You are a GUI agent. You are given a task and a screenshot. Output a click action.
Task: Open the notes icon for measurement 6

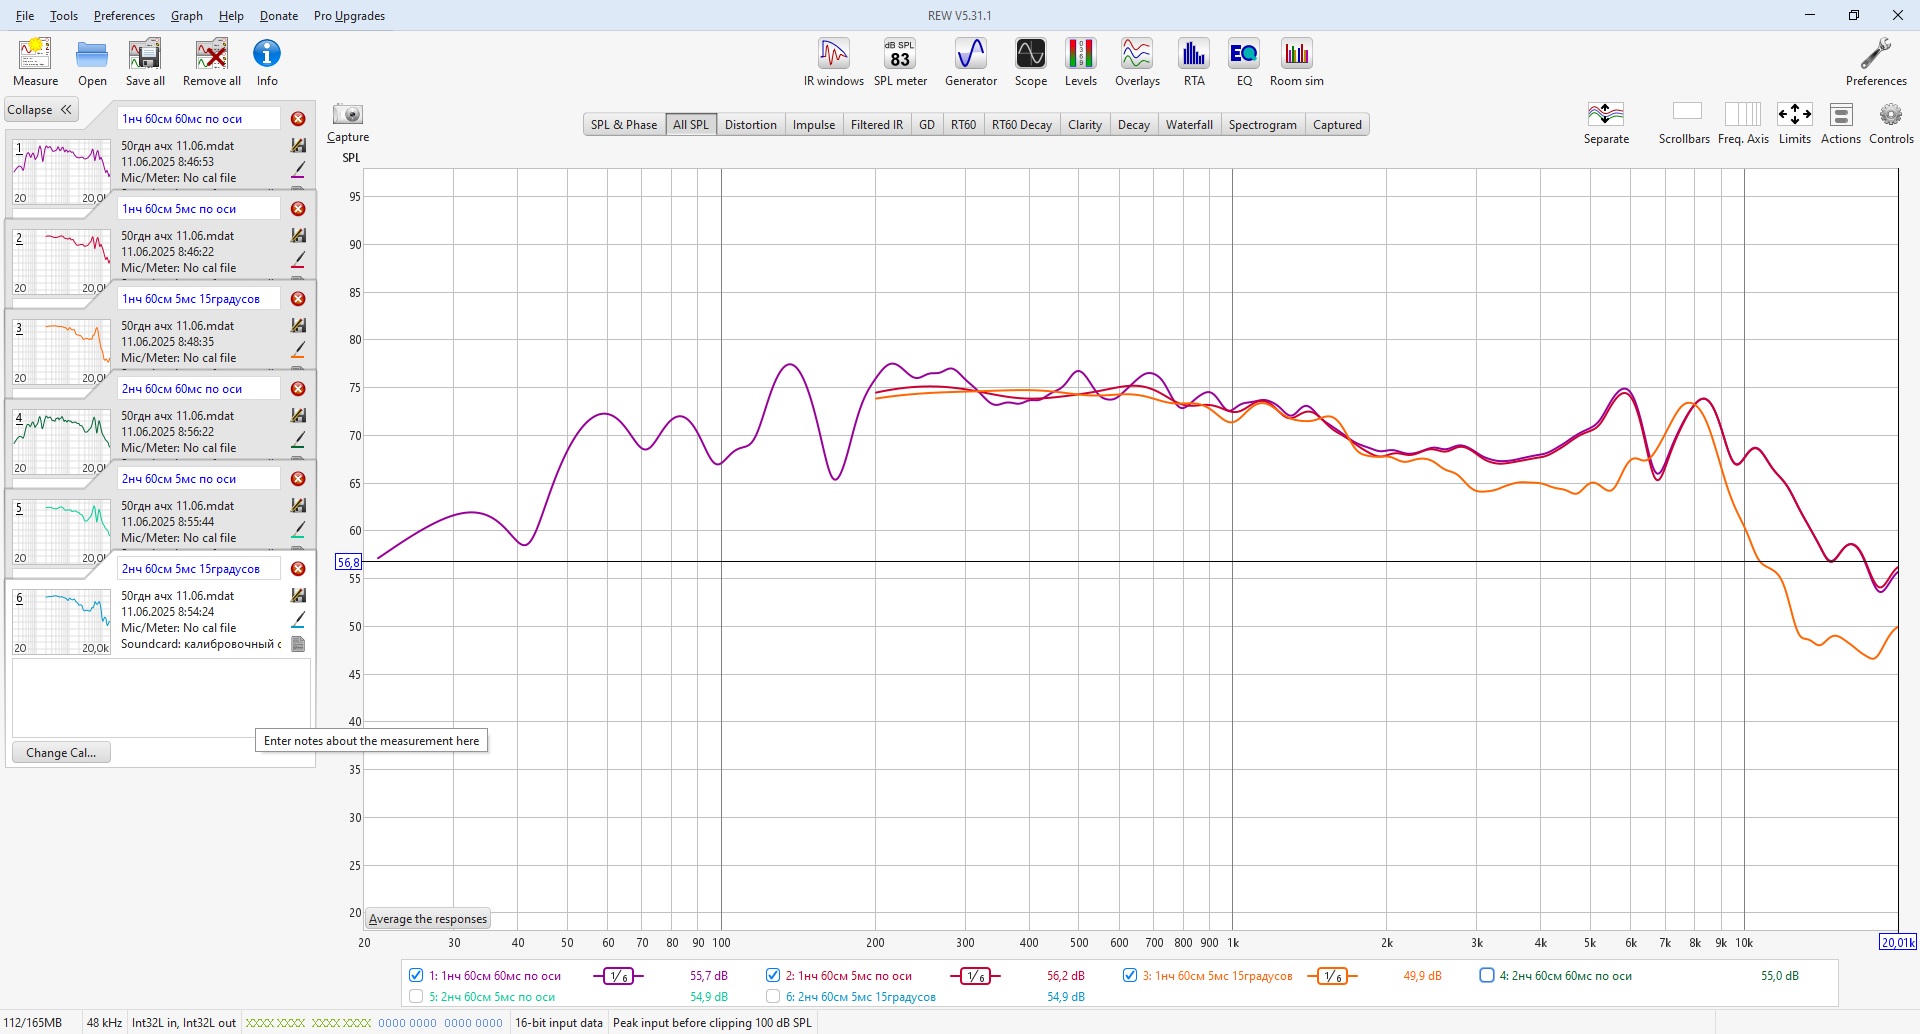[298, 644]
